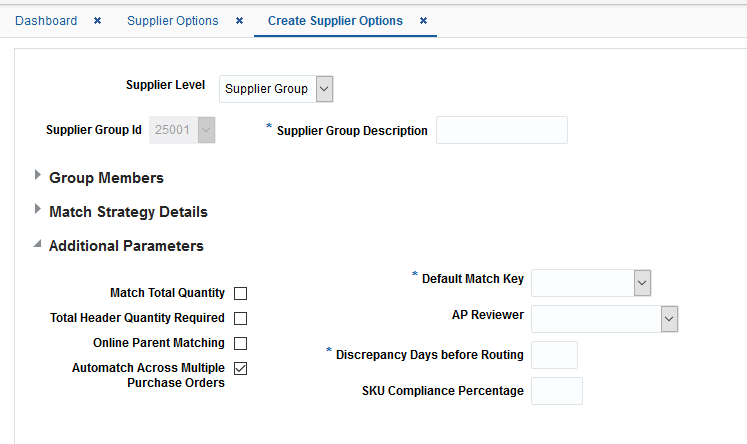747x444 pixels.
Task: Switch to the Dashboard tab
Action: (x=46, y=21)
